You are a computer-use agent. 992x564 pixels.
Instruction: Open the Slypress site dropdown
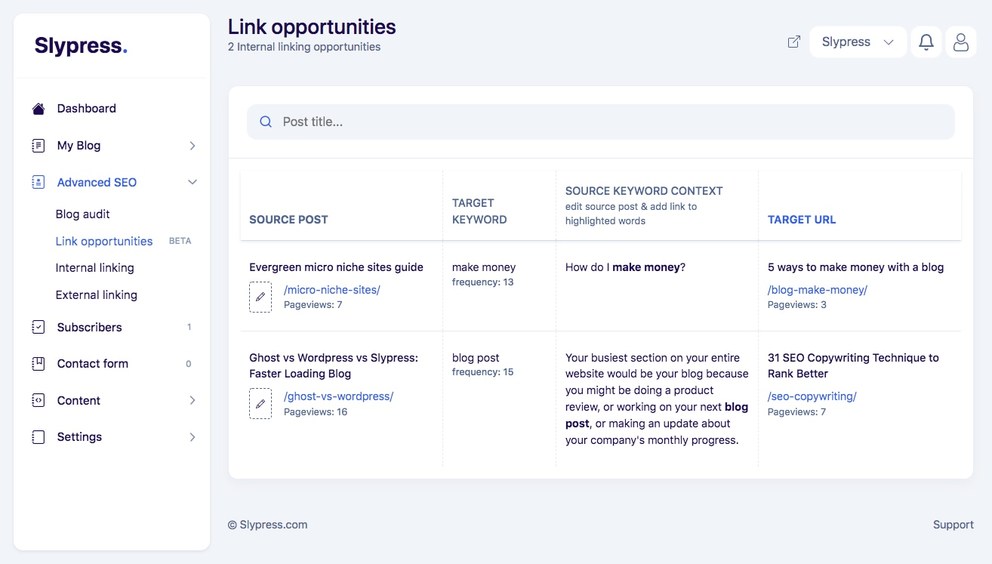(x=858, y=42)
